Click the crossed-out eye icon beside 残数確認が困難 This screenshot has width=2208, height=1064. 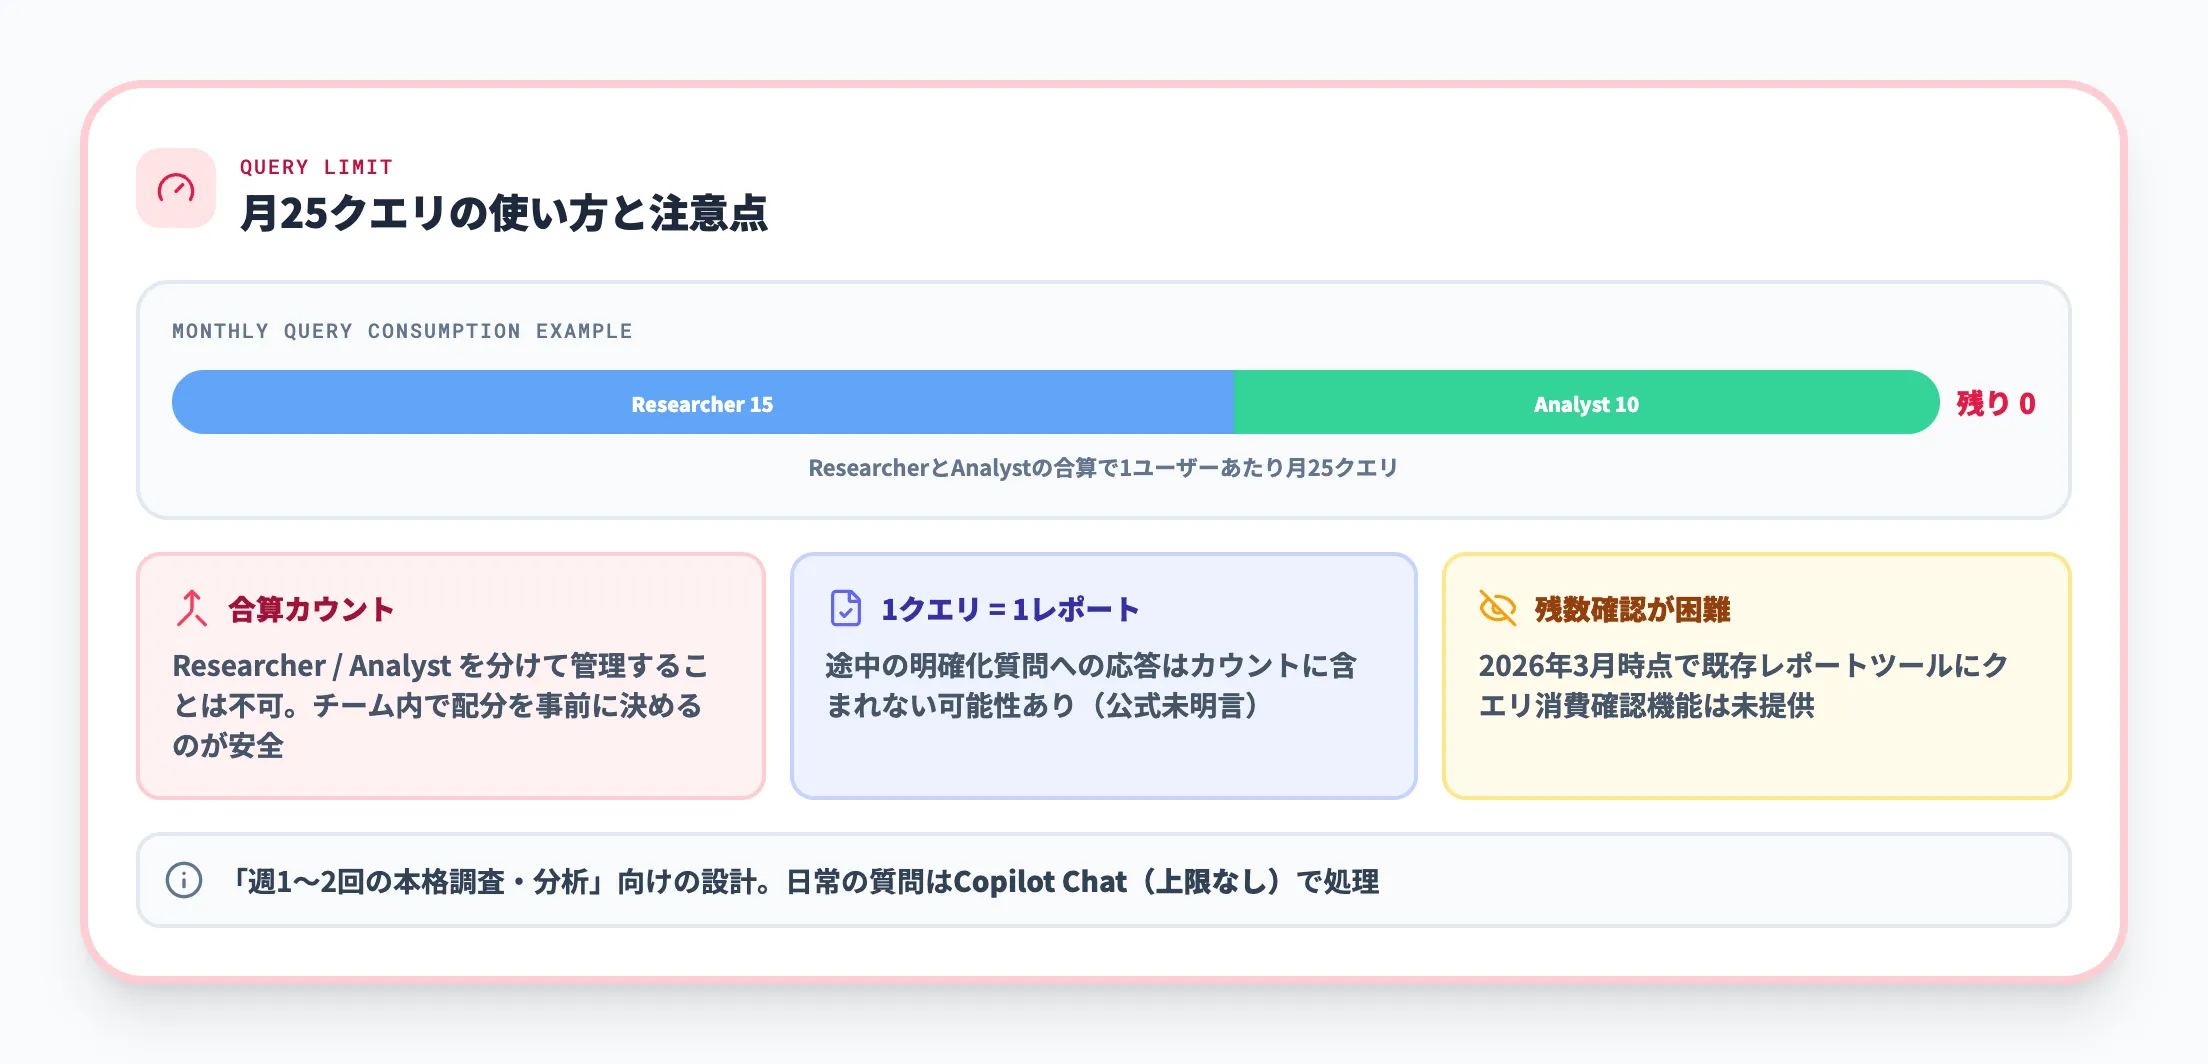pyautogui.click(x=1498, y=608)
